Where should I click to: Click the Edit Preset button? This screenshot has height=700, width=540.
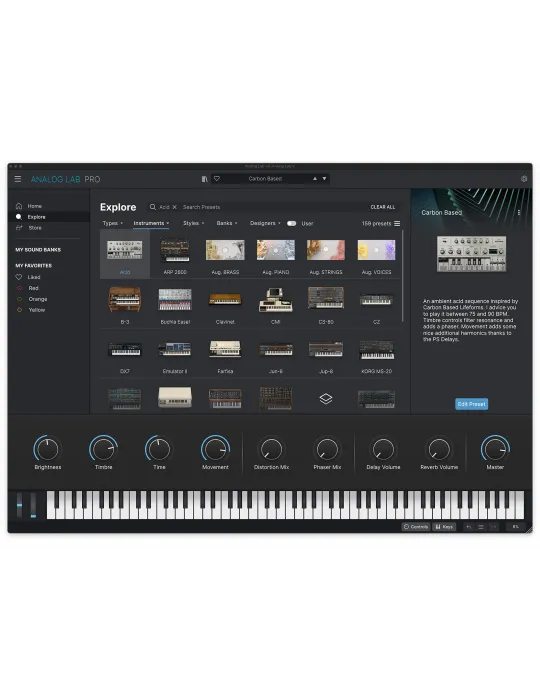click(x=471, y=404)
